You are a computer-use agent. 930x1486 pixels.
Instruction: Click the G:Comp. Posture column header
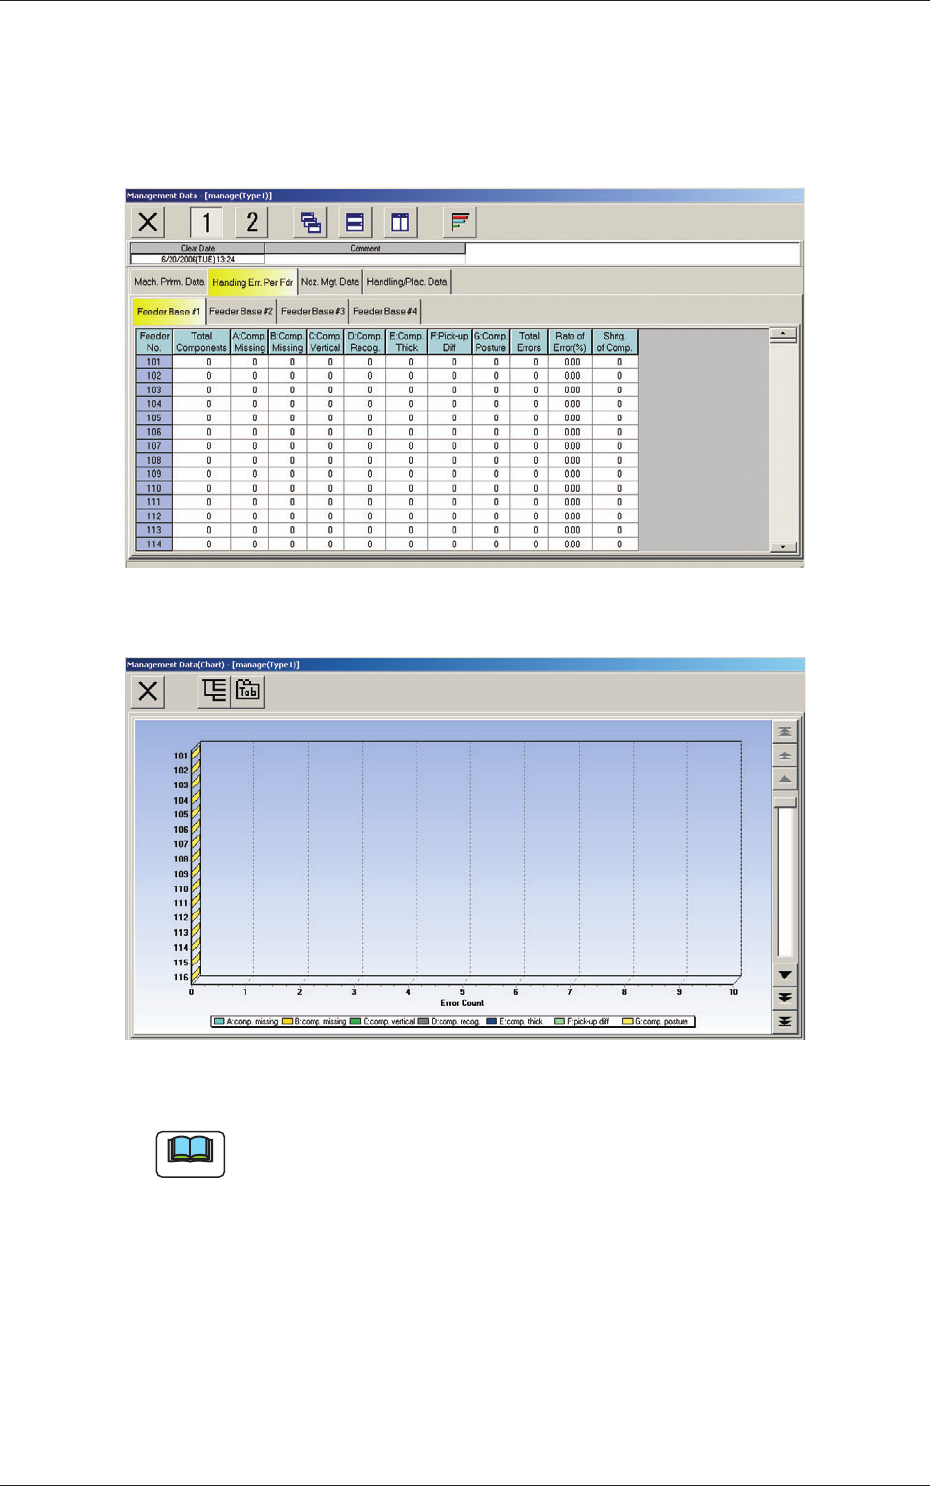tap(491, 342)
